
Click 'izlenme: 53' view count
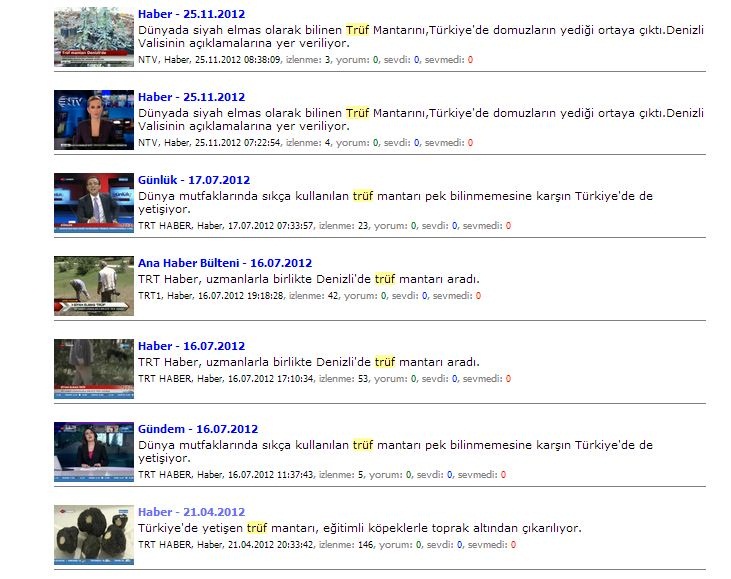344,379
